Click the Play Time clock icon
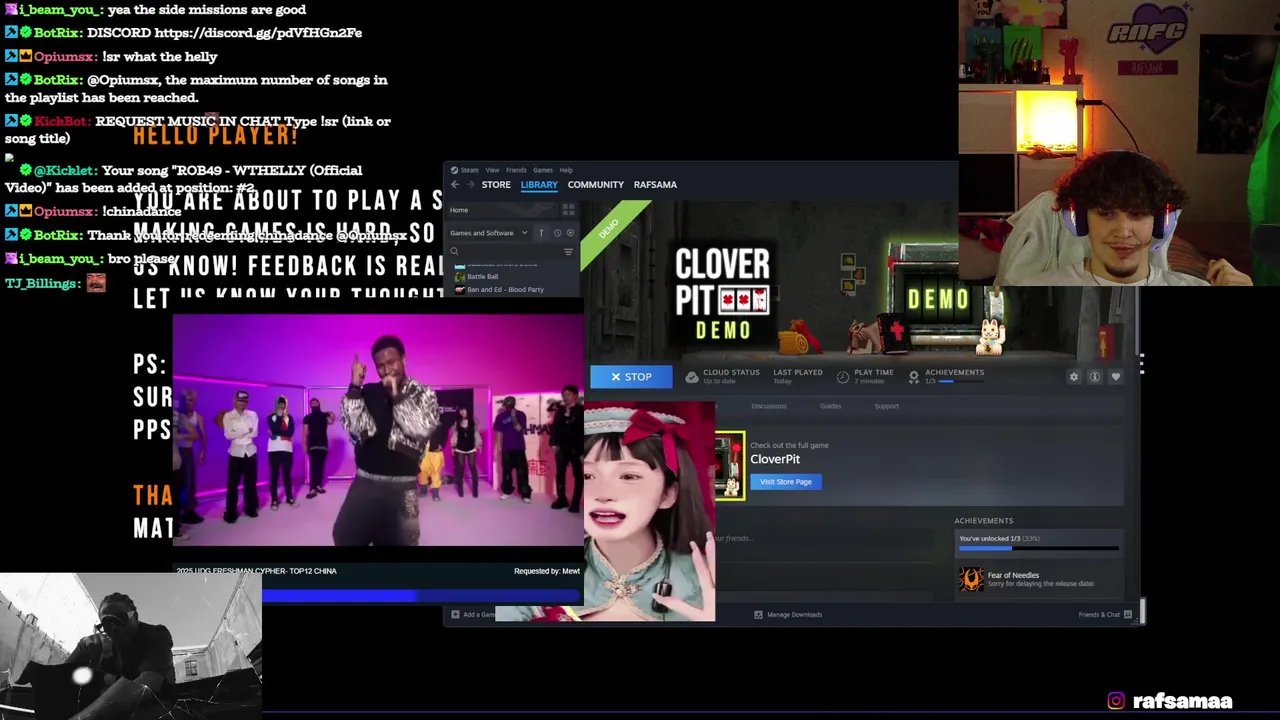 tap(842, 377)
